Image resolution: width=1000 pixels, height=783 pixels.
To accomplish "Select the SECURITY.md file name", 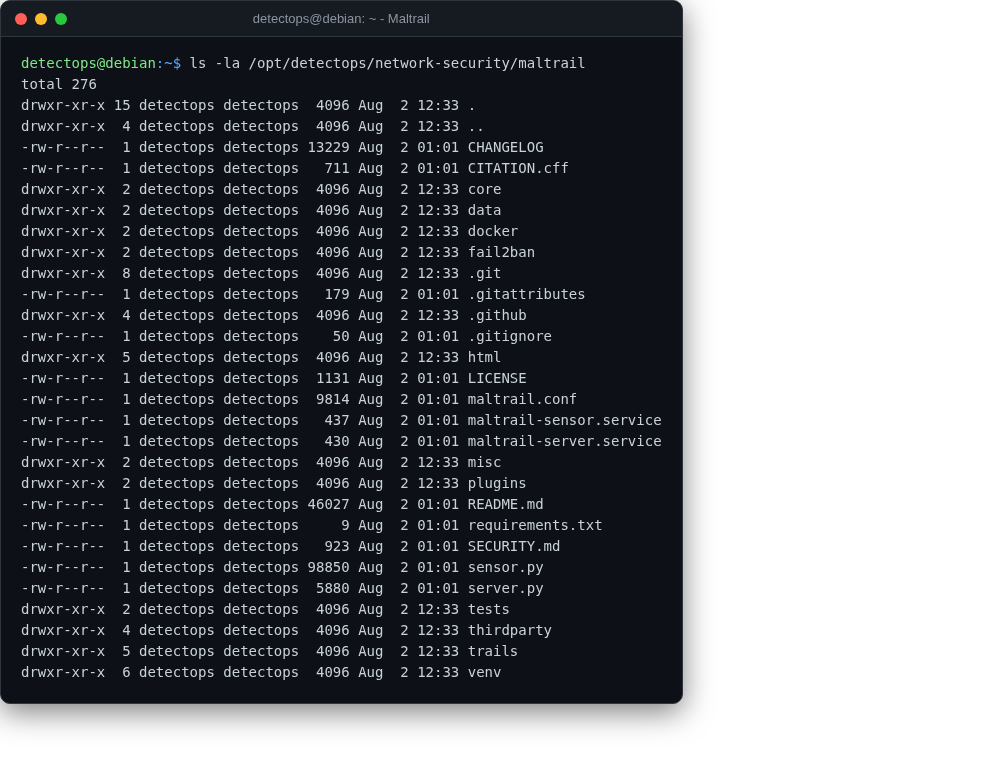I will point(514,547).
